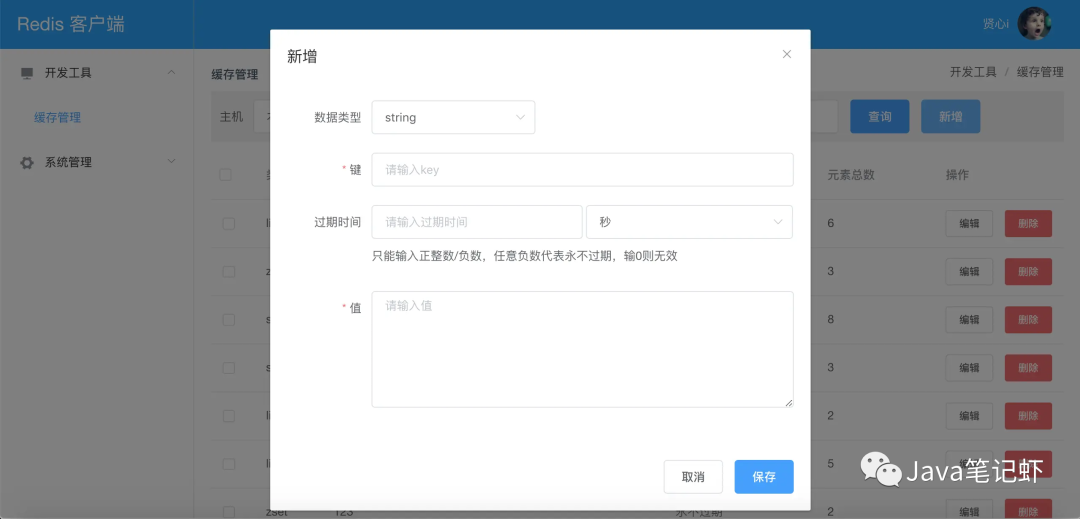Viewport: 1080px width, 519px height.
Task: Click 开发工具 in the breadcrumb
Action: pyautogui.click(x=973, y=72)
